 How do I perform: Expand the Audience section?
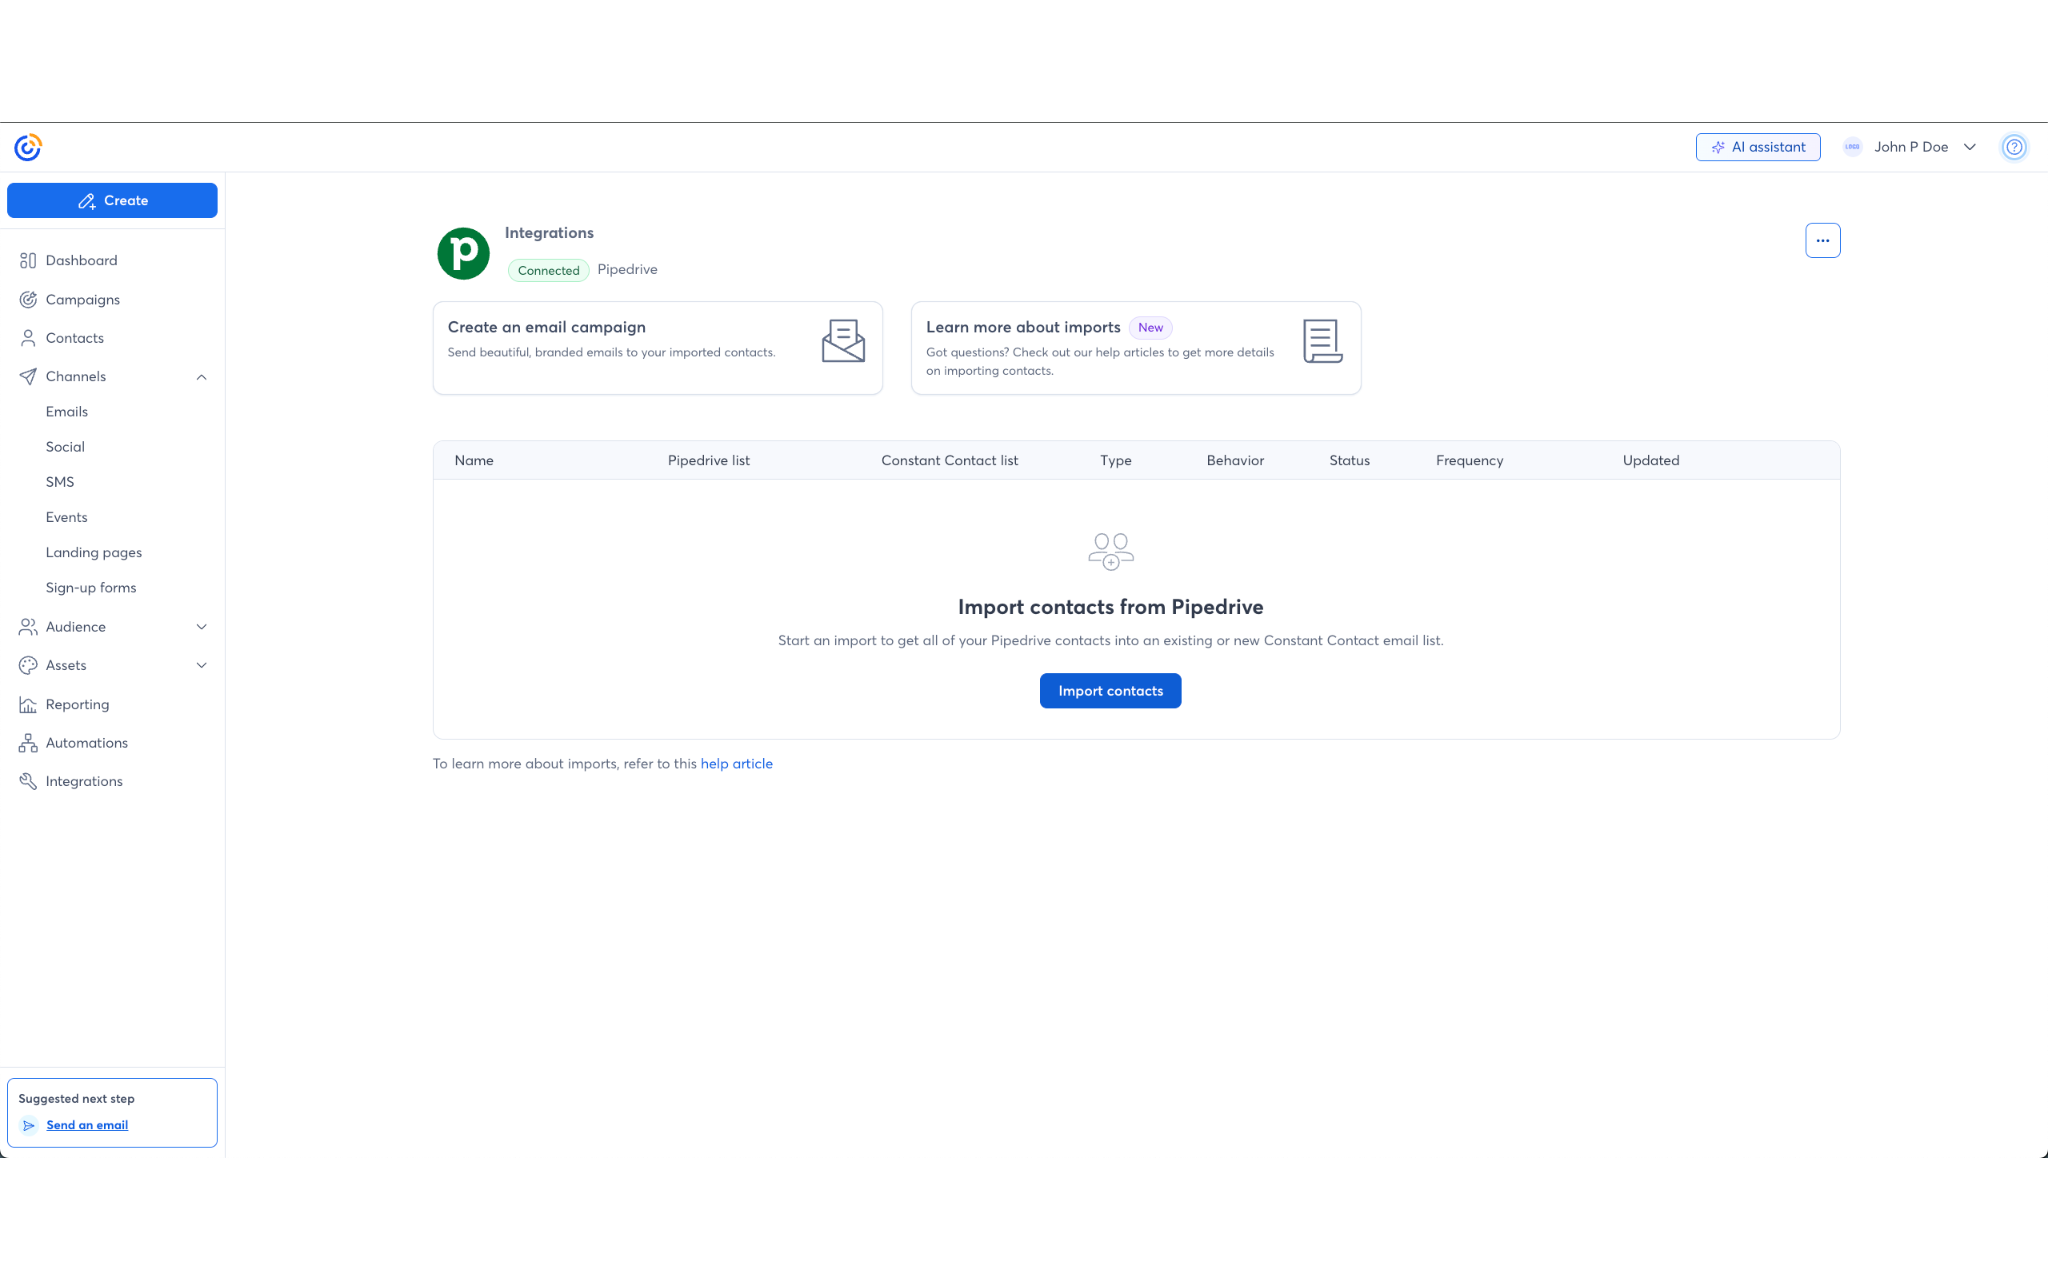point(202,627)
